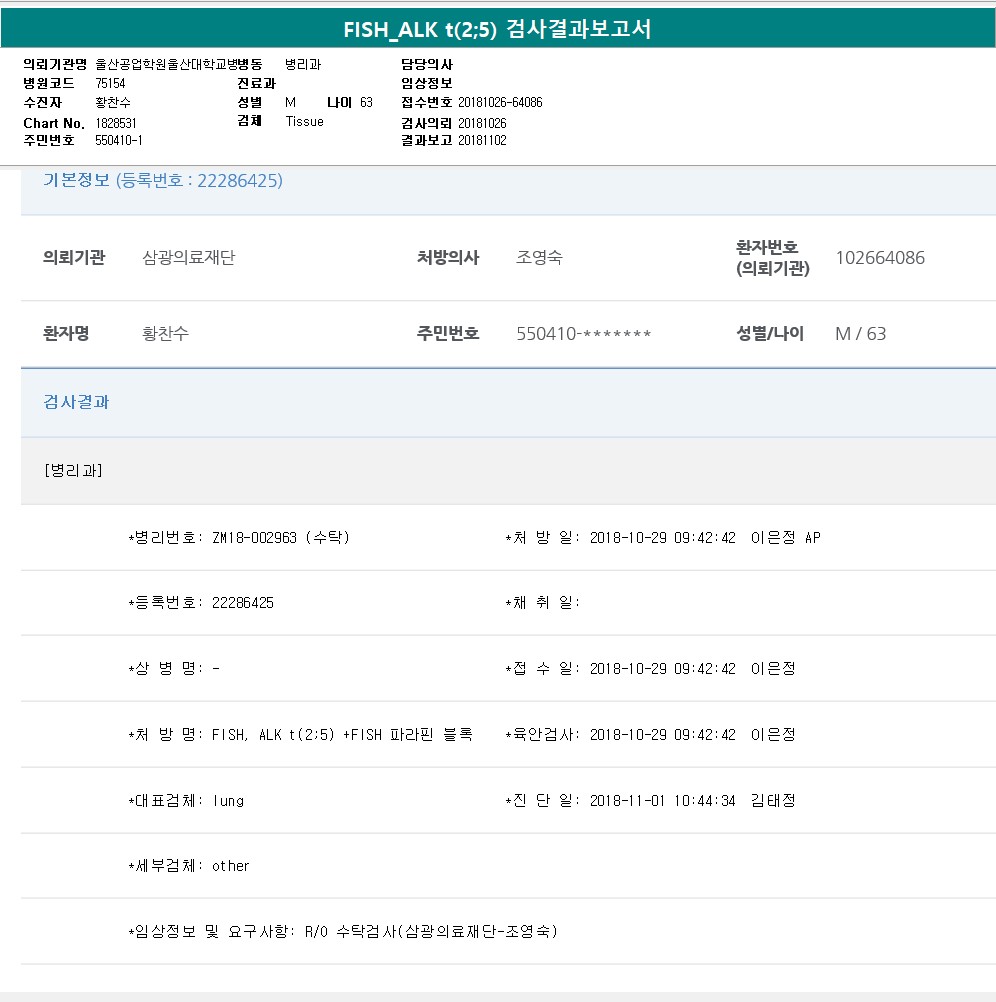996x1002 pixels.
Task: Select the Chart No. 1828531 value
Action: click(116, 122)
